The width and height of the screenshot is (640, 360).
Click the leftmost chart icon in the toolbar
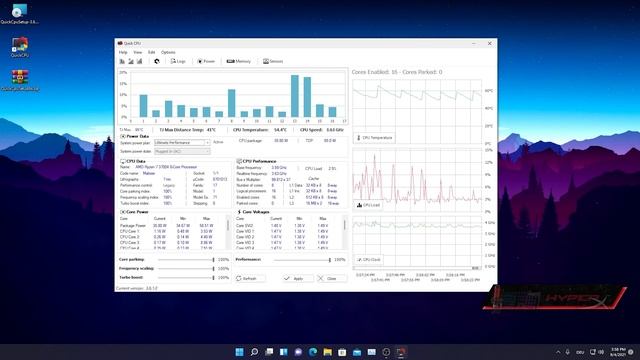coord(122,61)
